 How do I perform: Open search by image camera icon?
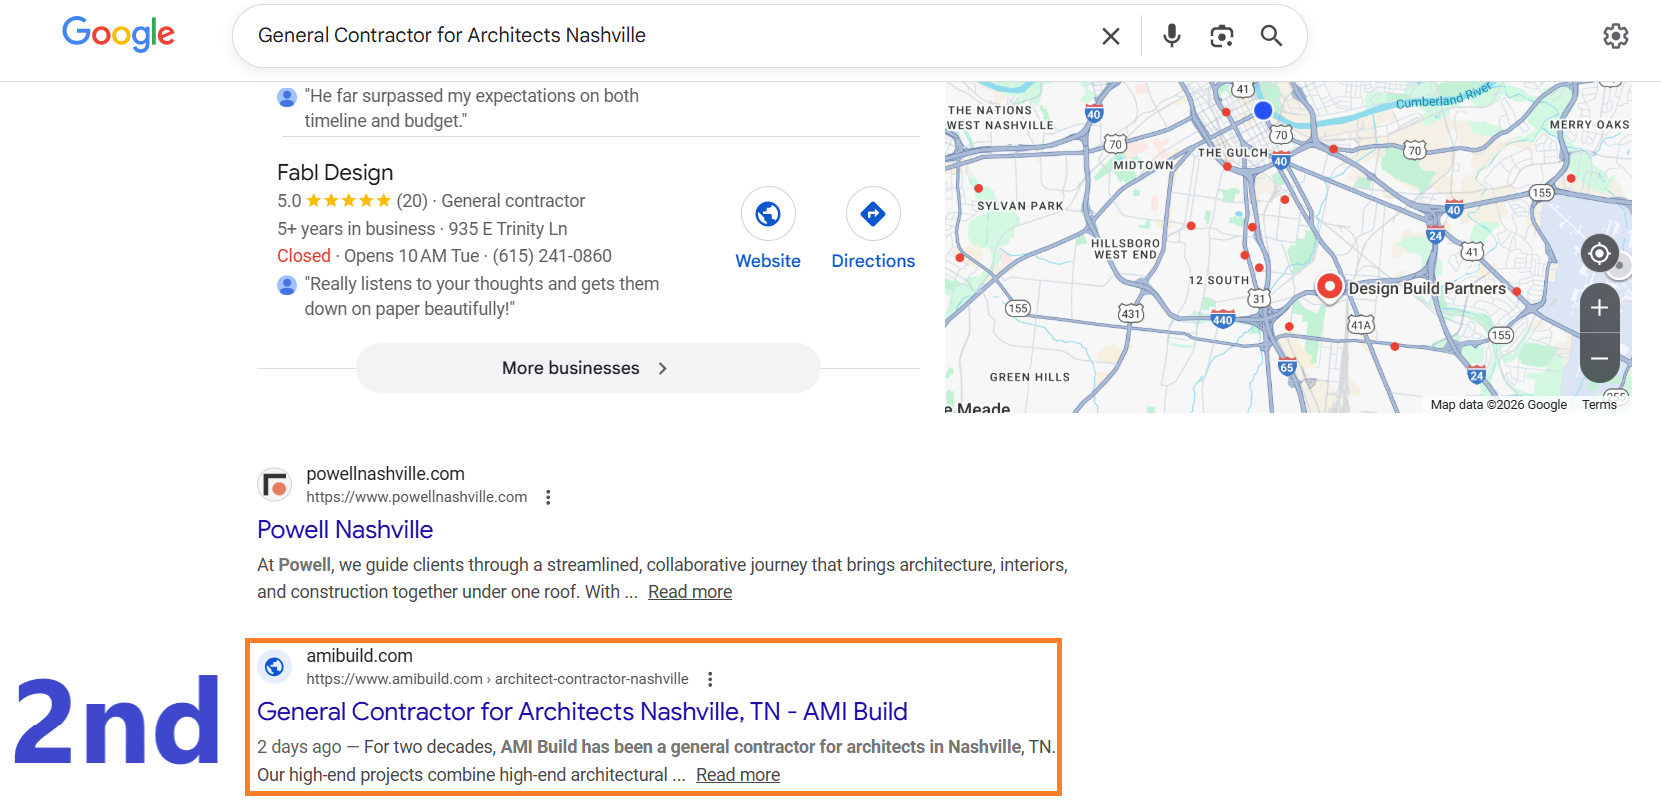point(1221,36)
